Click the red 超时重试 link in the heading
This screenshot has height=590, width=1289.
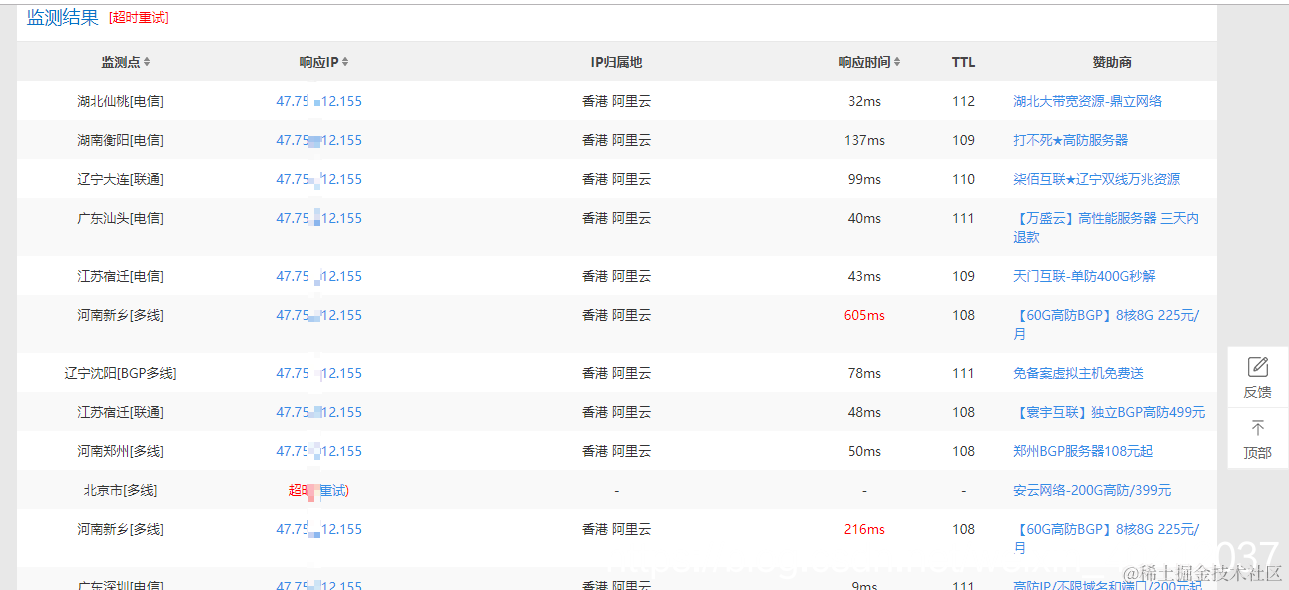tap(139, 18)
